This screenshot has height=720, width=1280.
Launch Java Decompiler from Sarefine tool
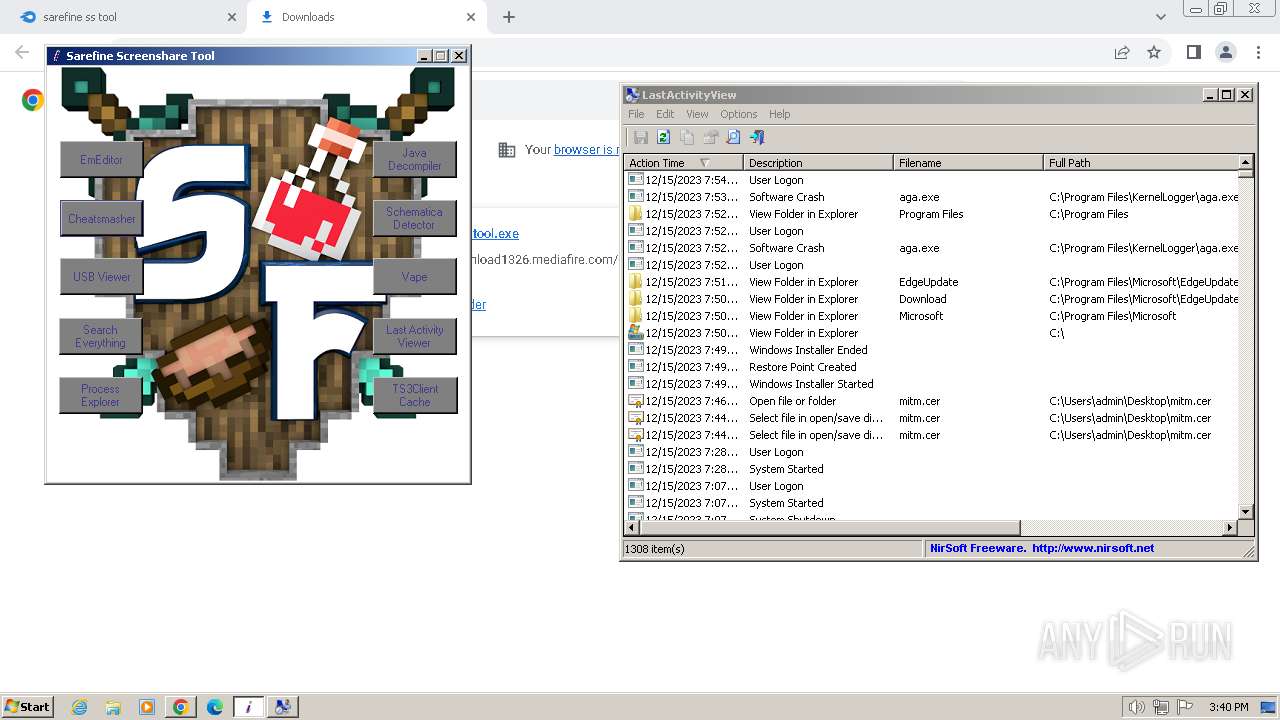(415, 160)
